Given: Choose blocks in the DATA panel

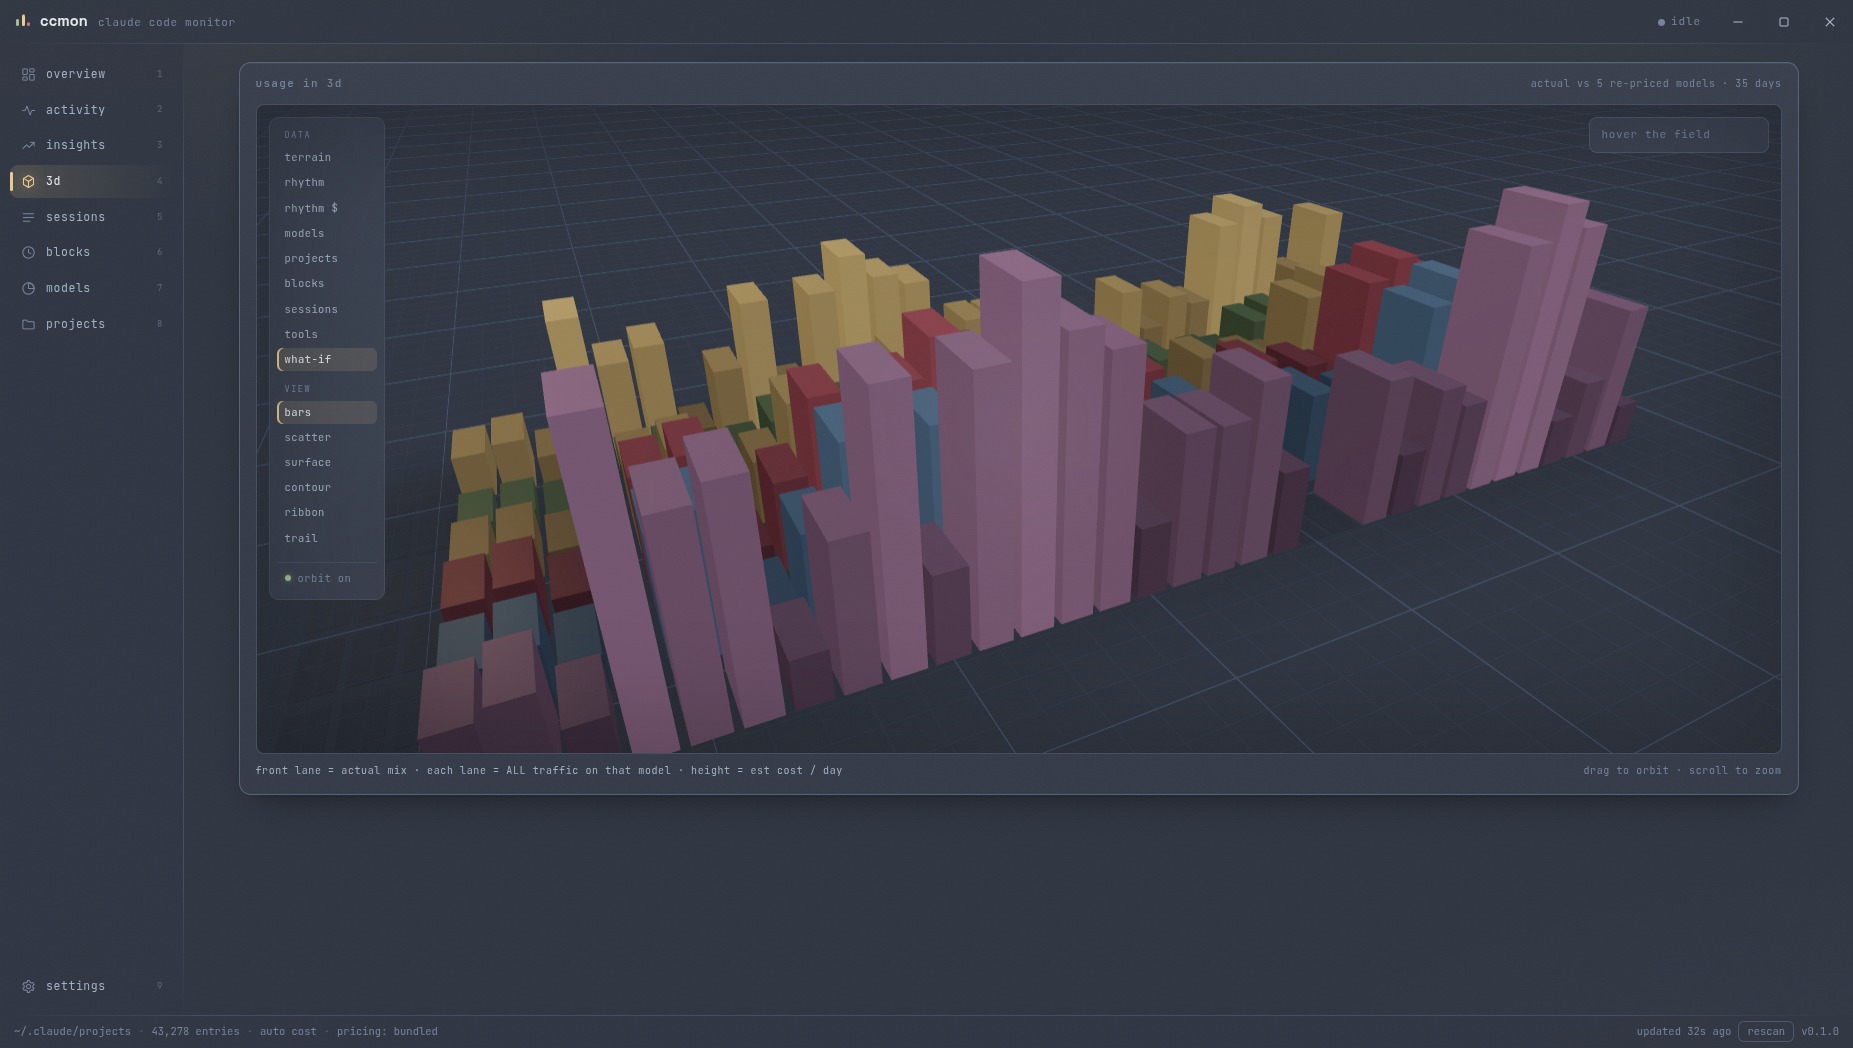Looking at the screenshot, I should pos(326,283).
